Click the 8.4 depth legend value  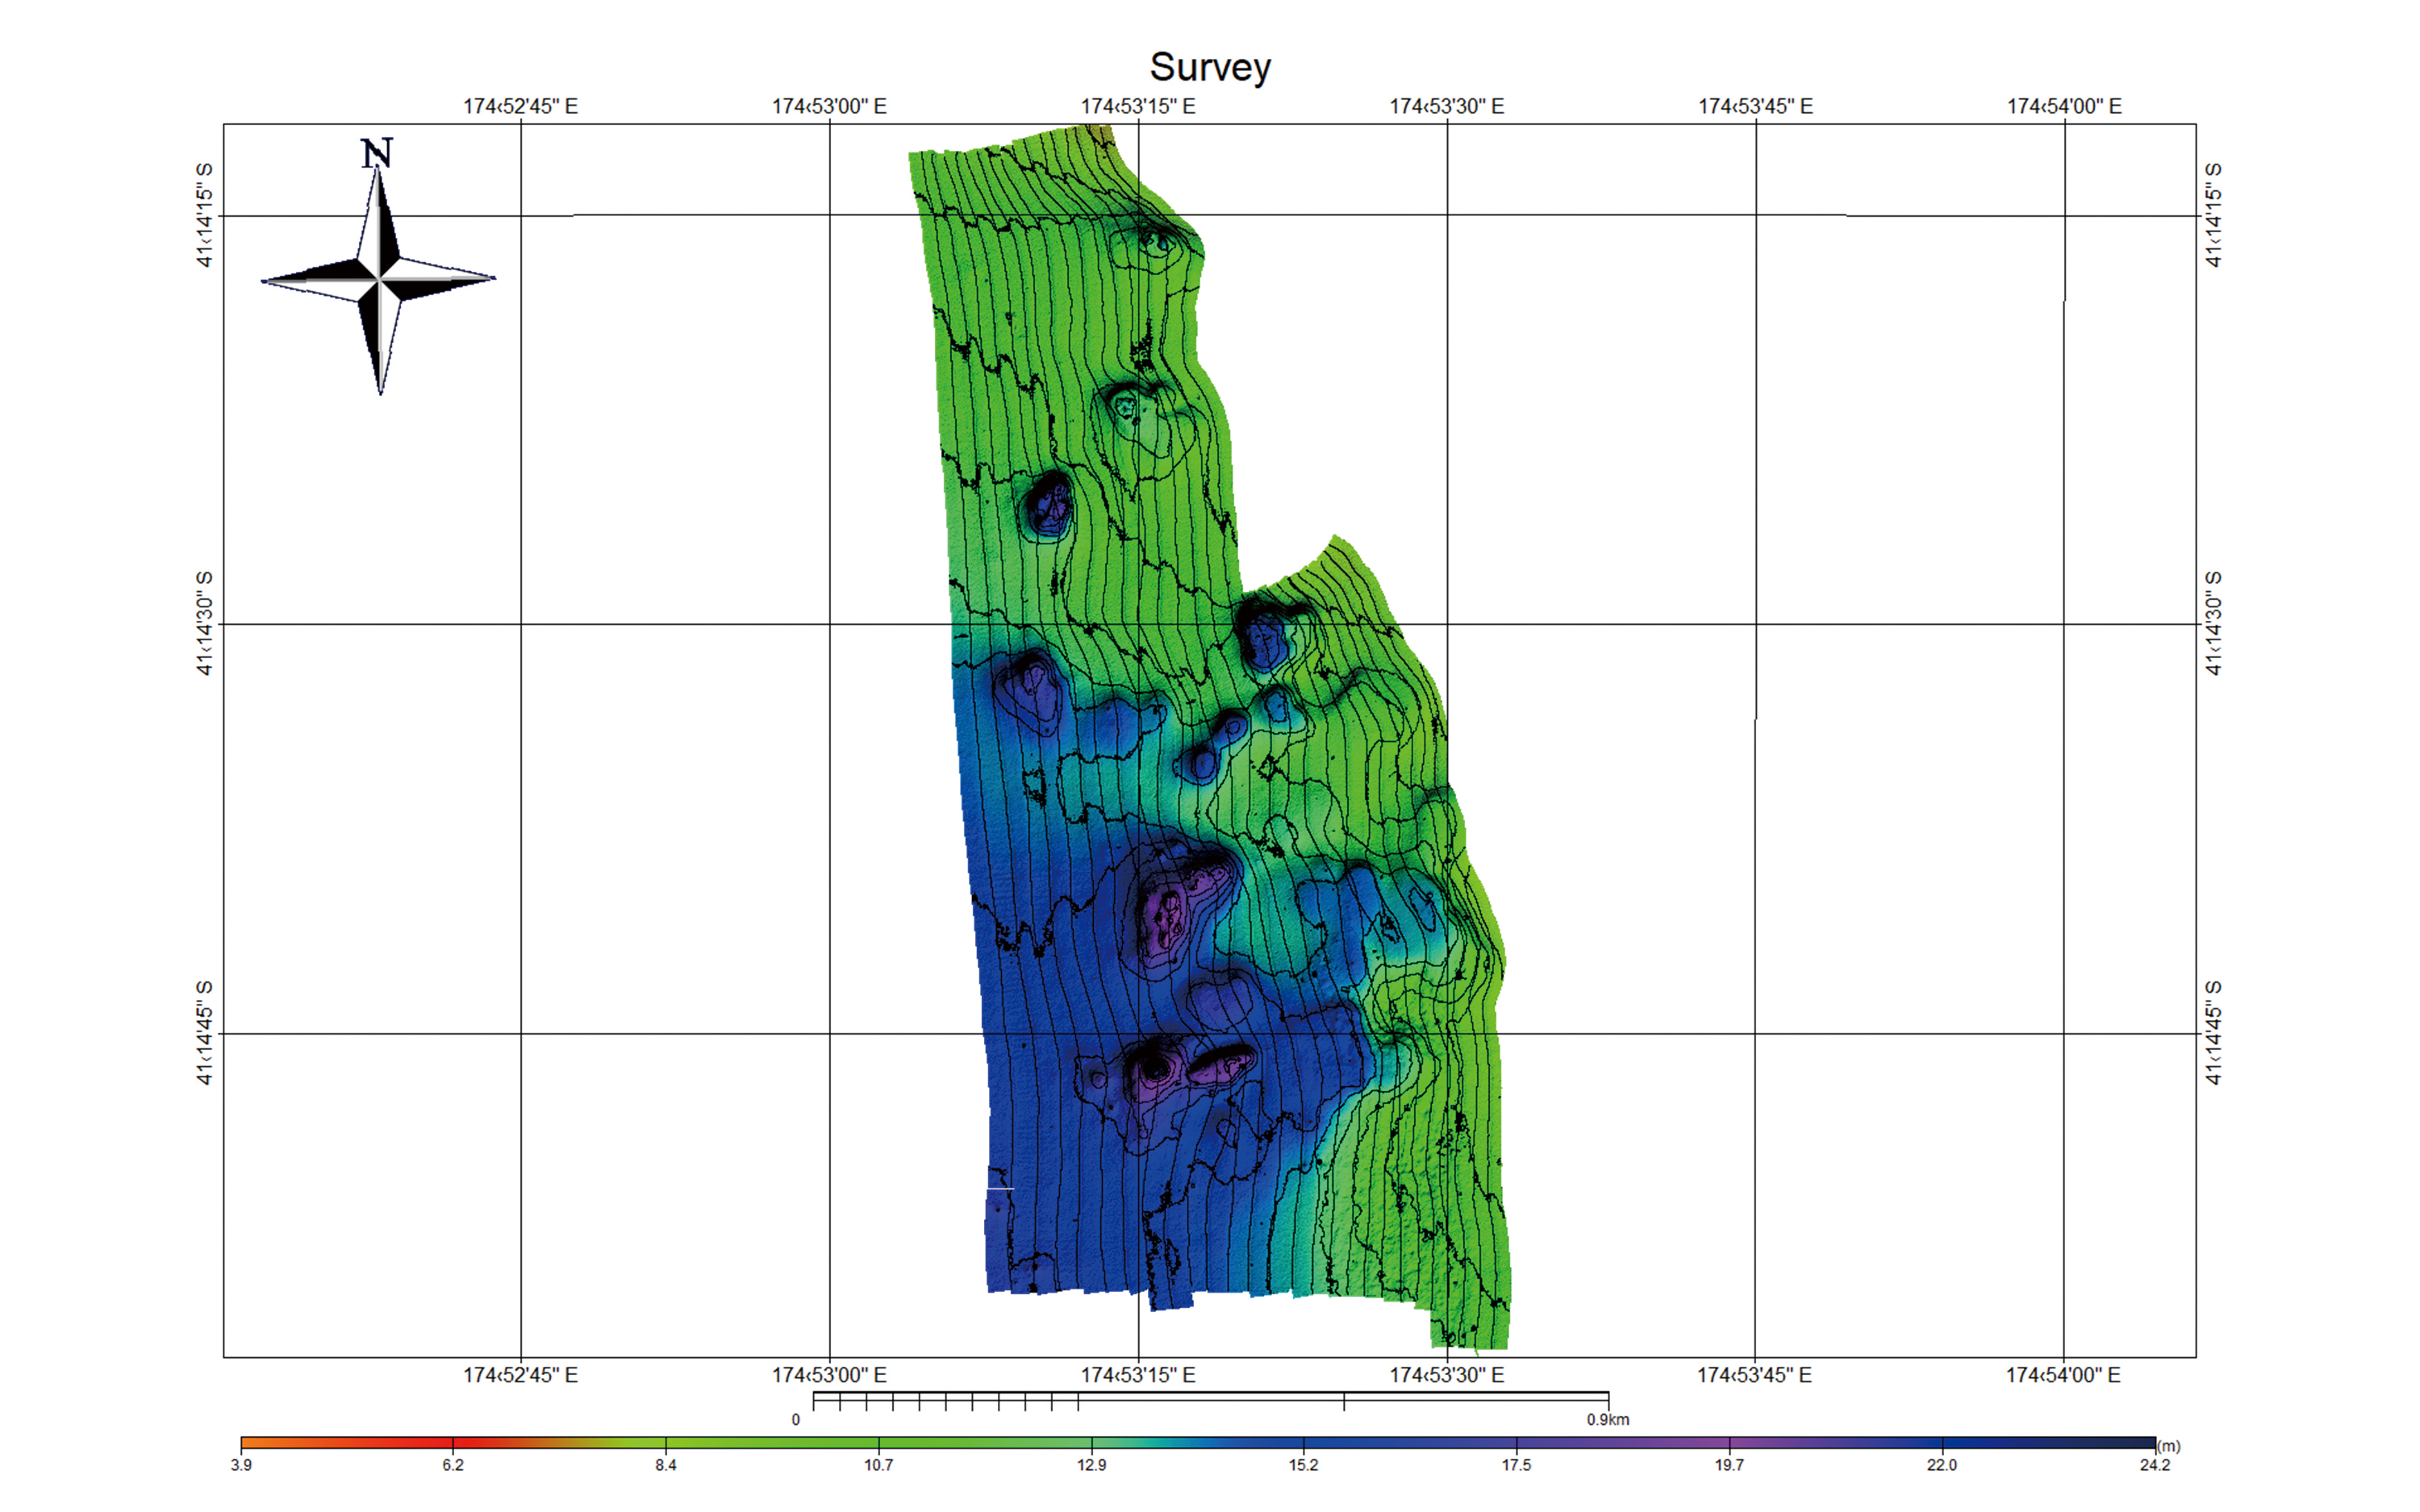[666, 1465]
